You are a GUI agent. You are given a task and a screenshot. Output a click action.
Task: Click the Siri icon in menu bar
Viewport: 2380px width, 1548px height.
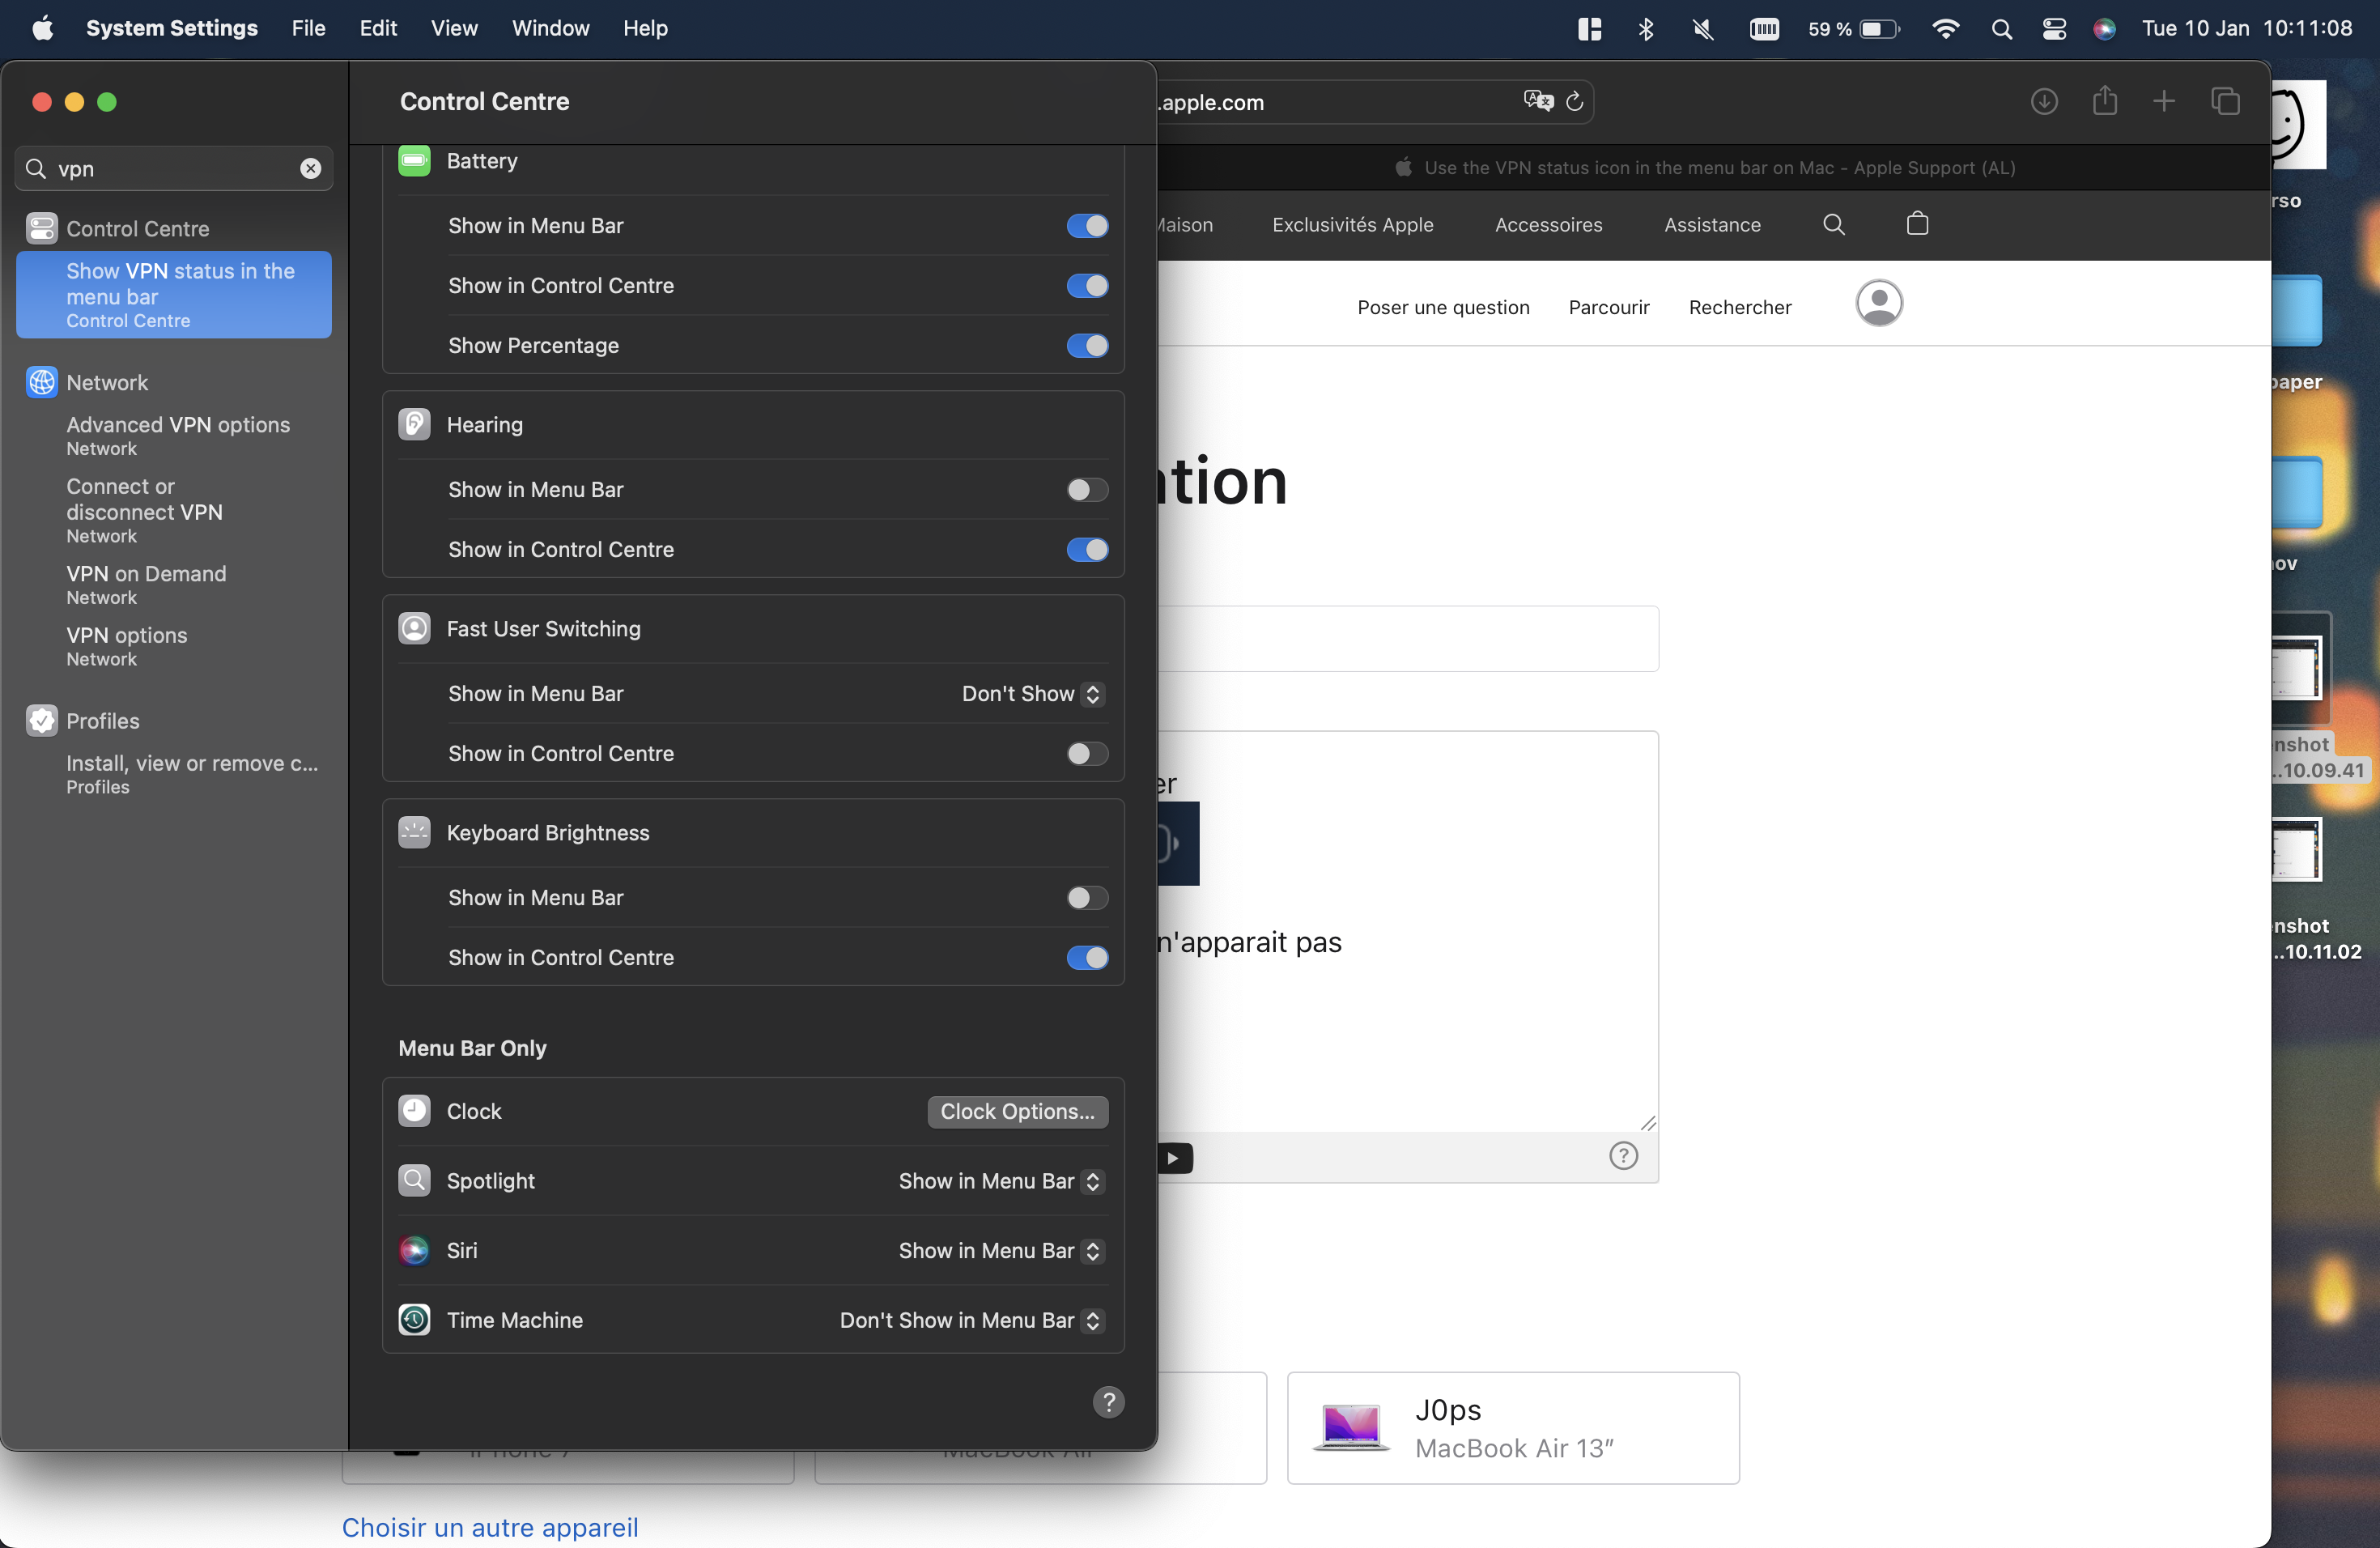(2104, 29)
